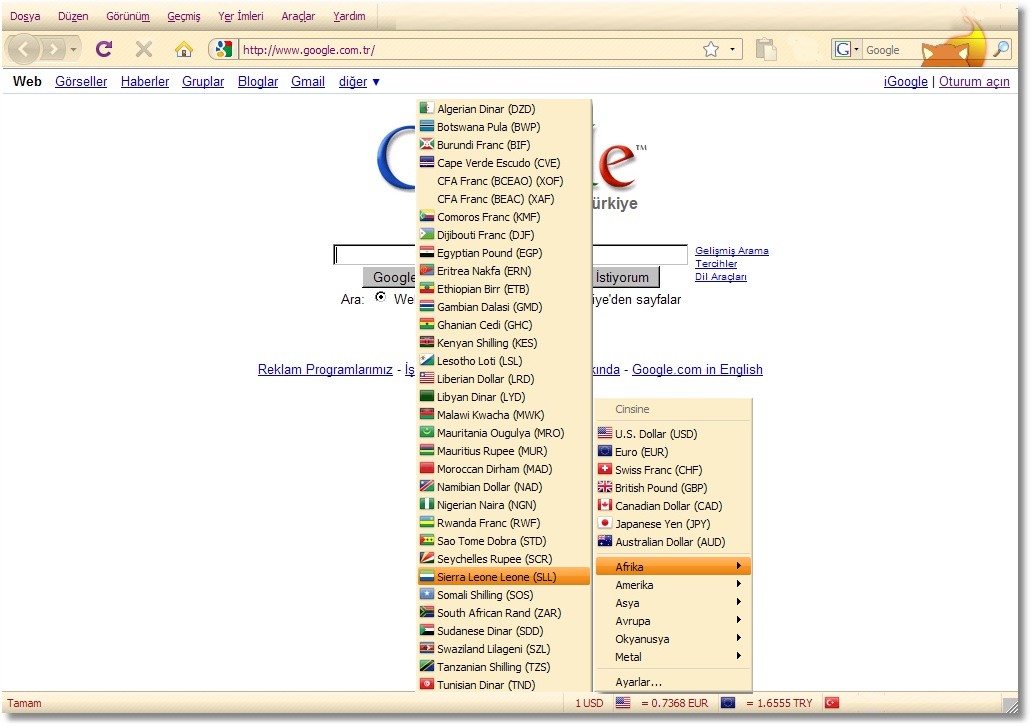Select the Web search radio button
The image size is (1032, 727).
[x=380, y=297]
